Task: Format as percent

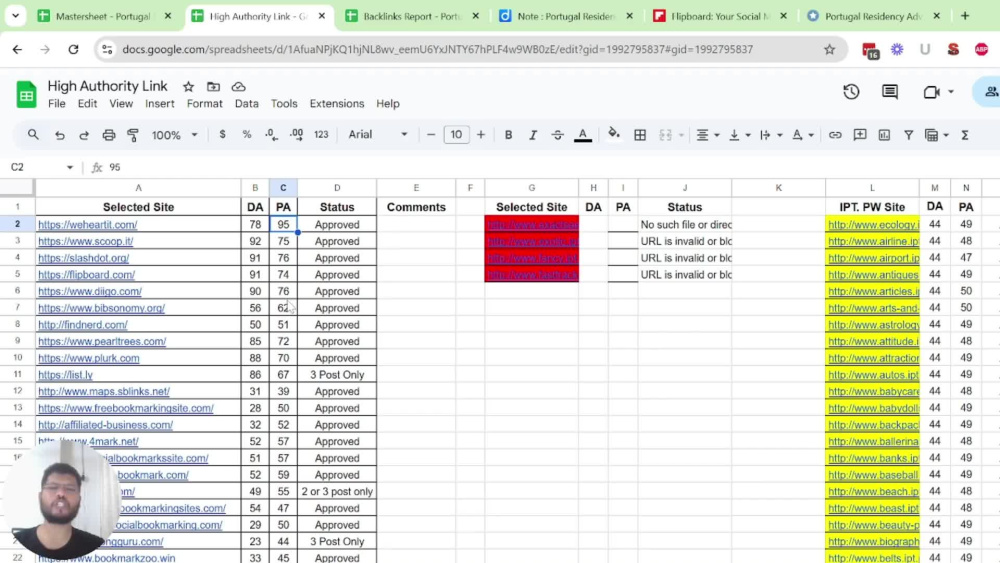Action: pos(246,135)
